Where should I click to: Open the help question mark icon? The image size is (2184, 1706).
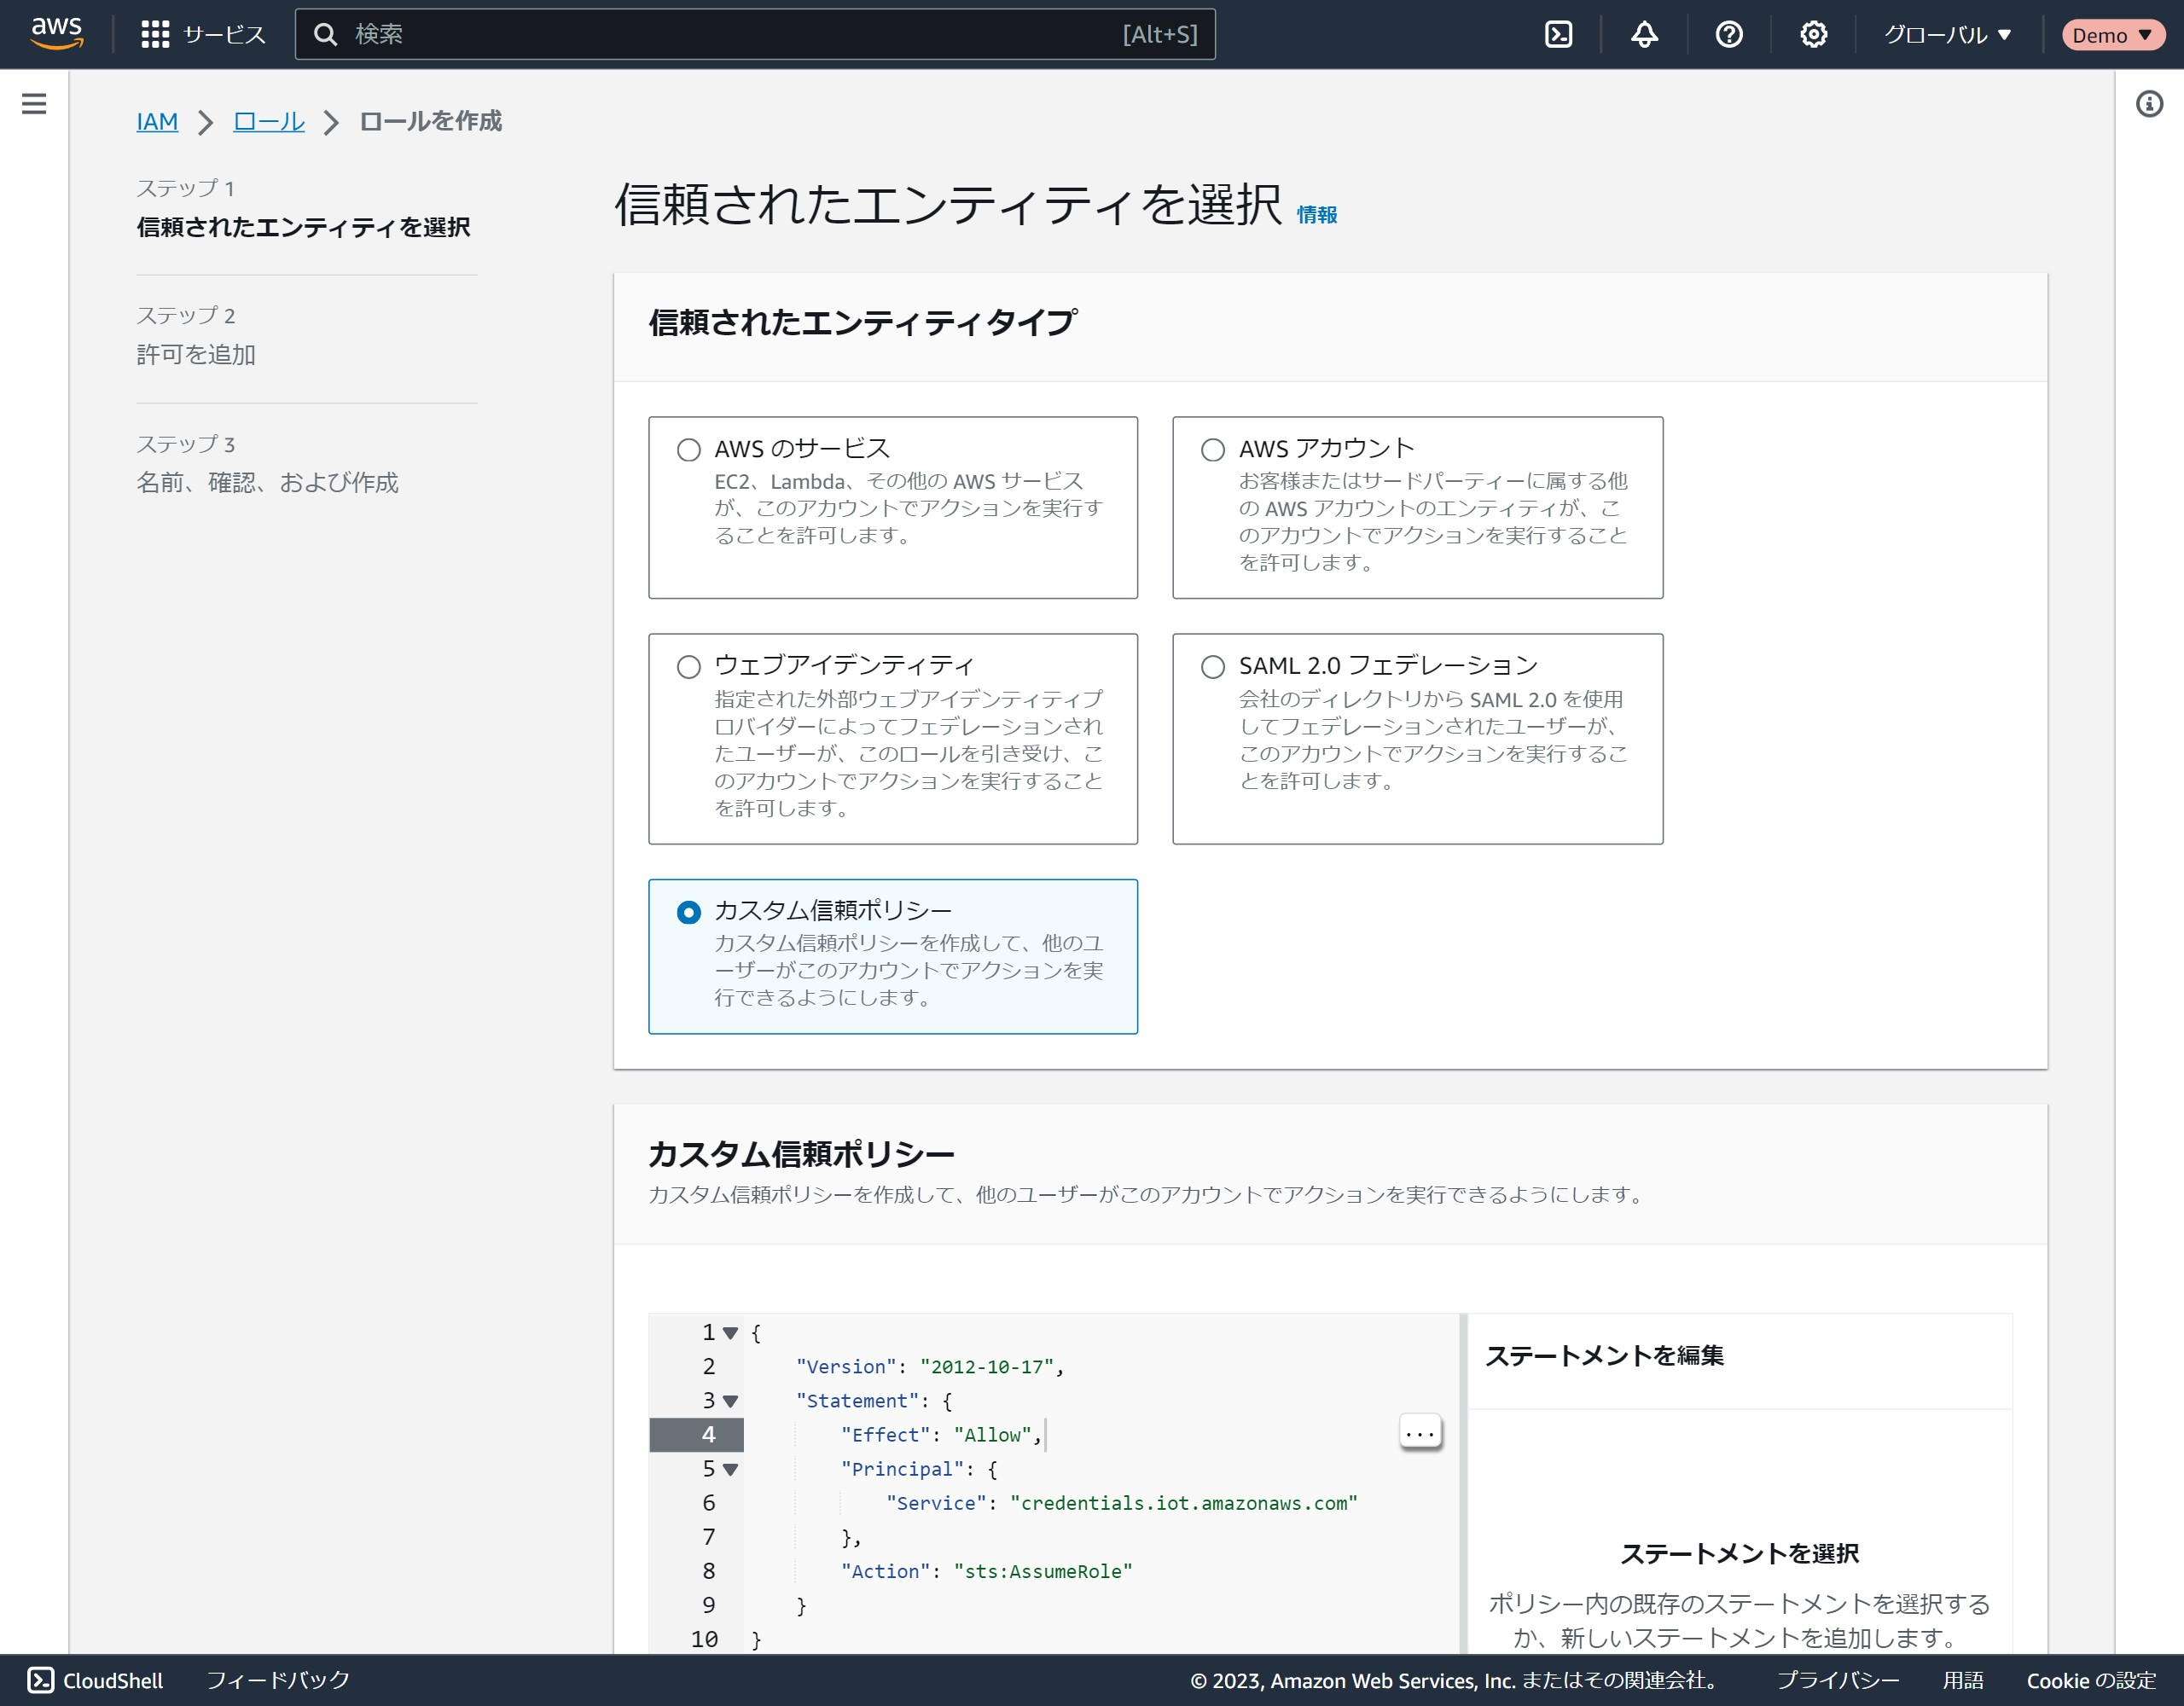pyautogui.click(x=1728, y=34)
